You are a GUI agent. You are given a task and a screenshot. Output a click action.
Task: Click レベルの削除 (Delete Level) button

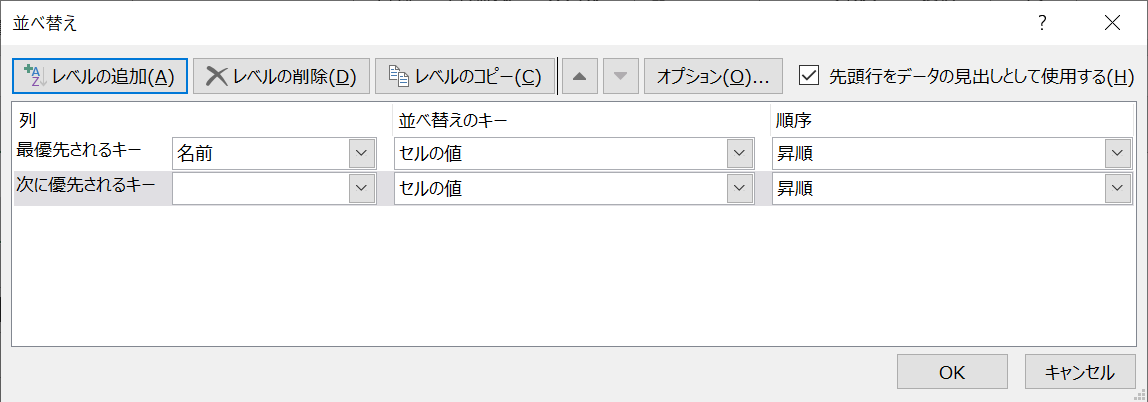tap(281, 76)
